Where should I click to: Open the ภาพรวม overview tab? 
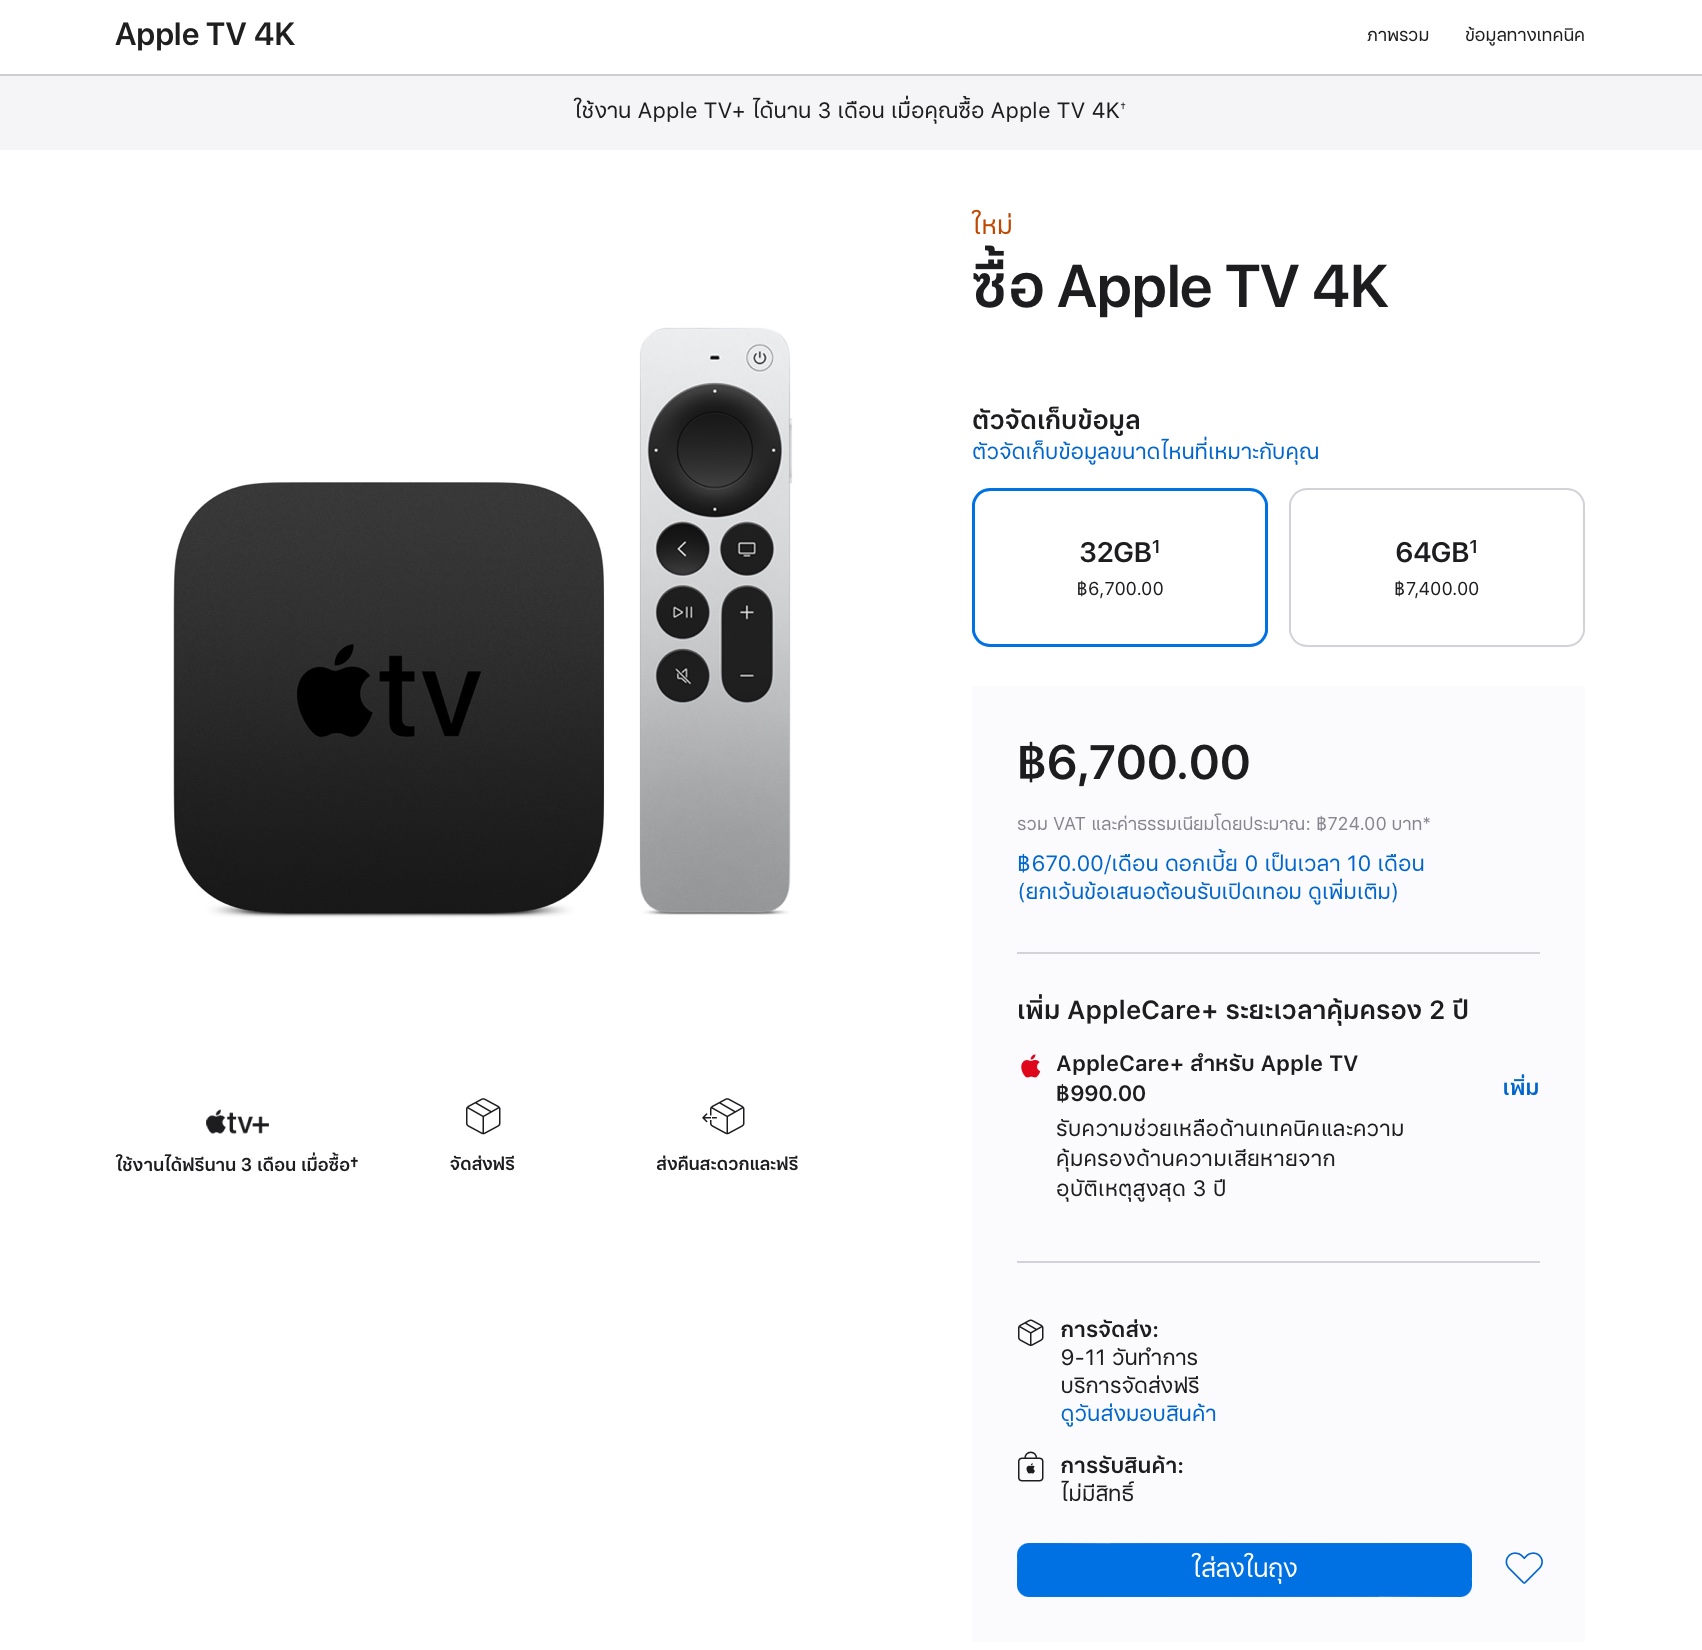tap(1398, 35)
